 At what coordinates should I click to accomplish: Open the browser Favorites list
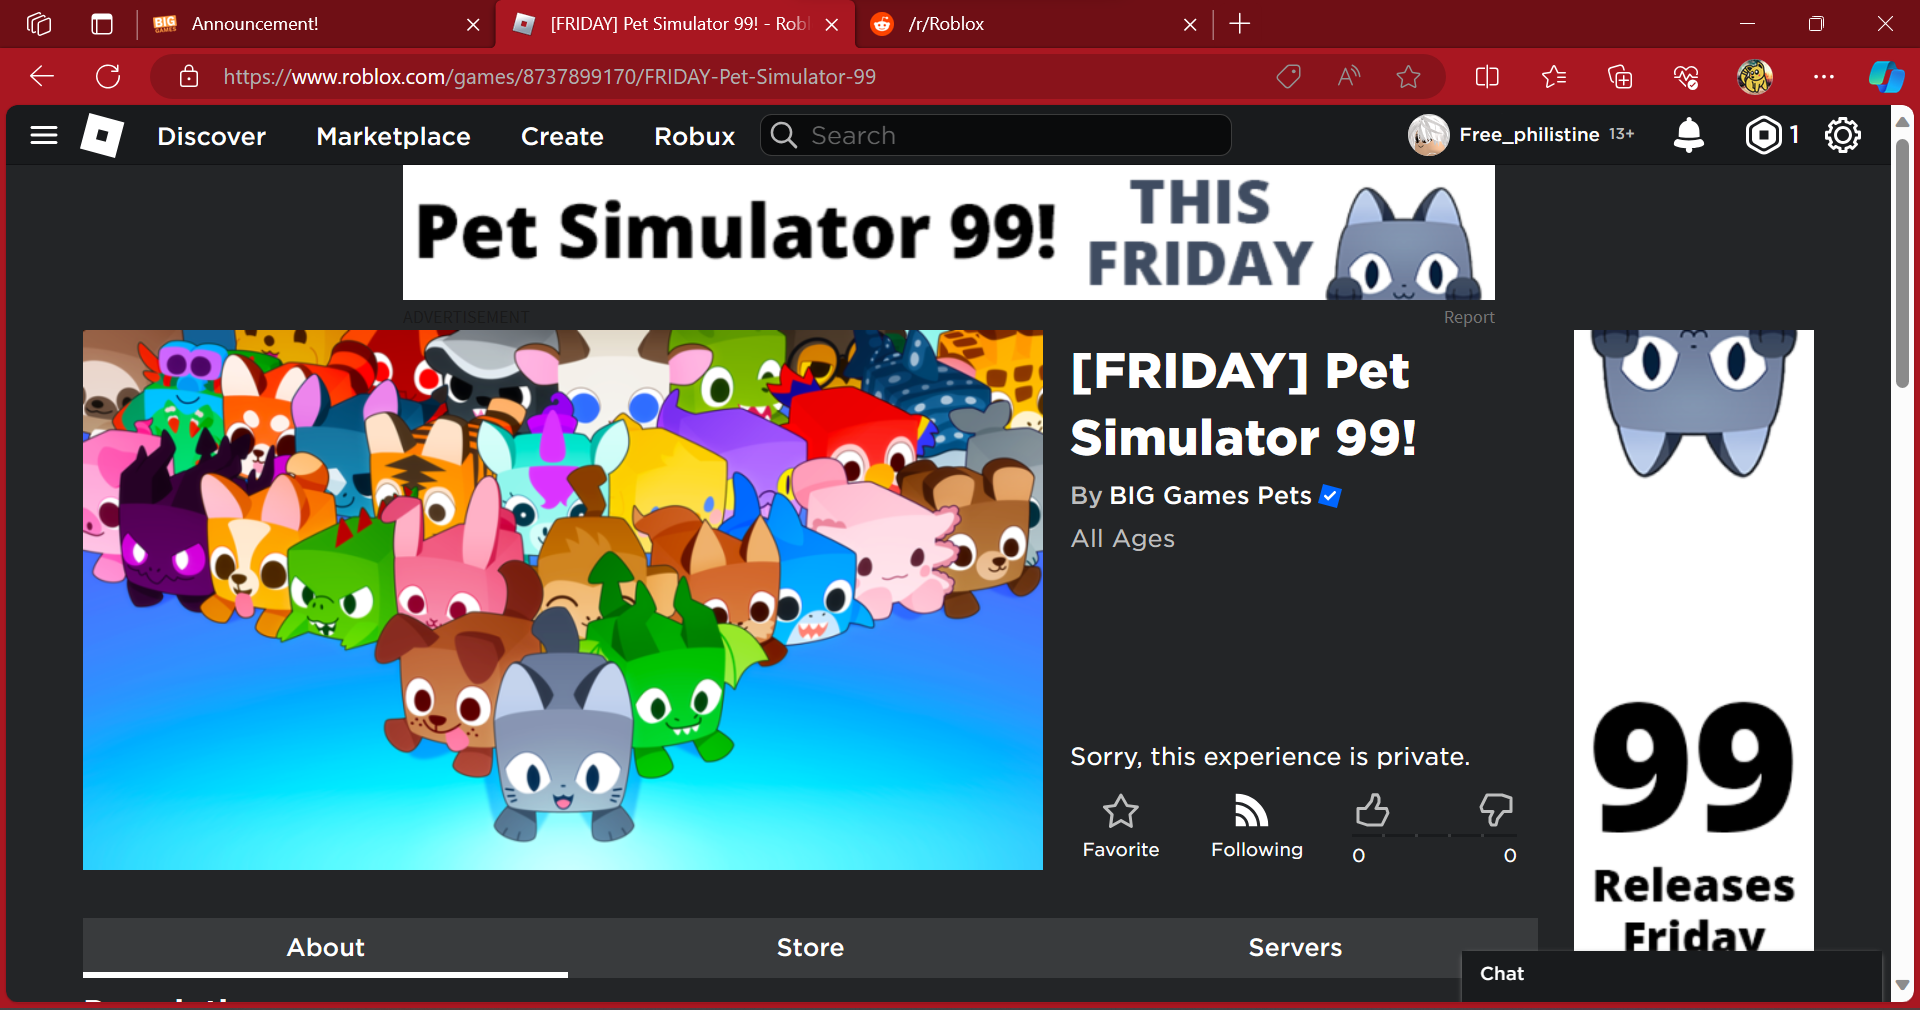1553,77
